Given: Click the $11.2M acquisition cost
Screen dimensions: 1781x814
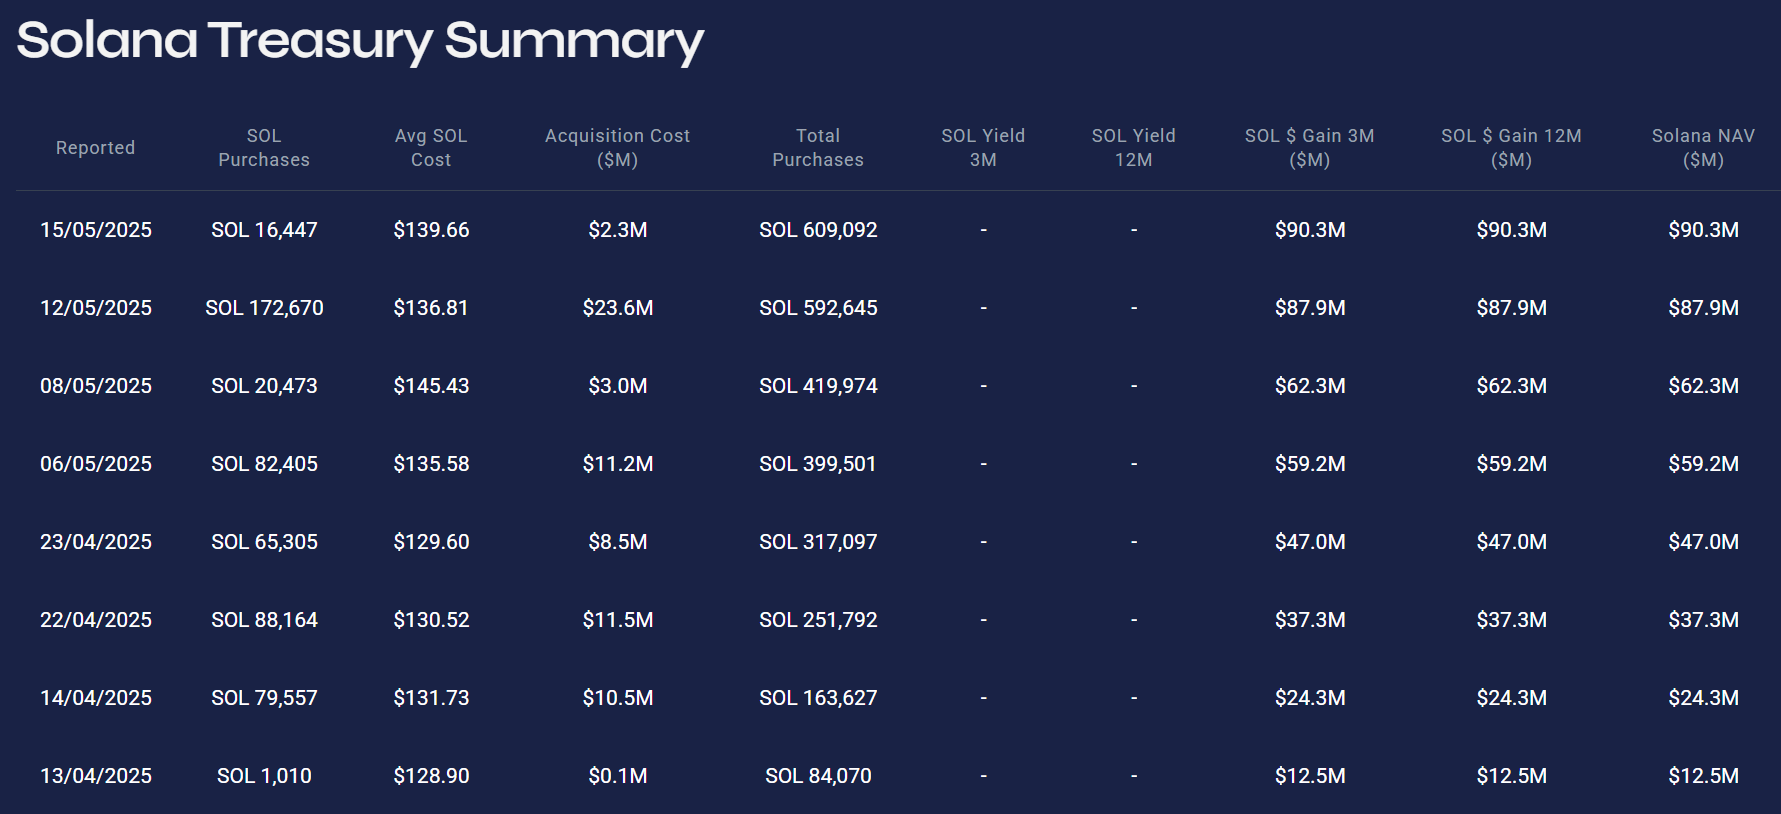Looking at the screenshot, I should [x=618, y=464].
